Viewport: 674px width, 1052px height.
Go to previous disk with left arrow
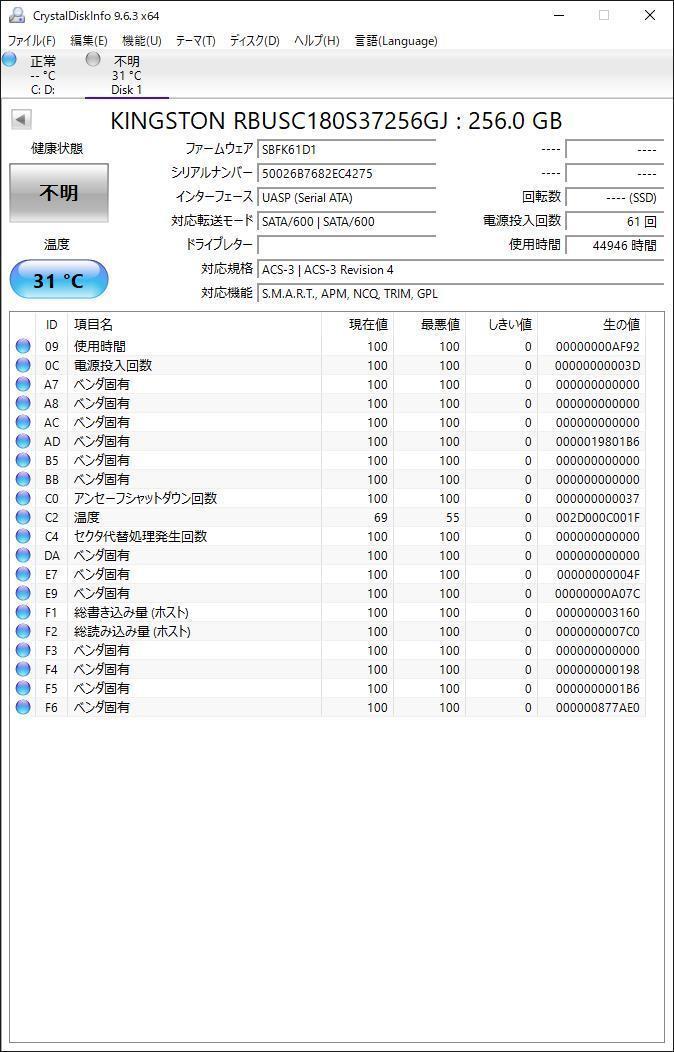point(21,120)
